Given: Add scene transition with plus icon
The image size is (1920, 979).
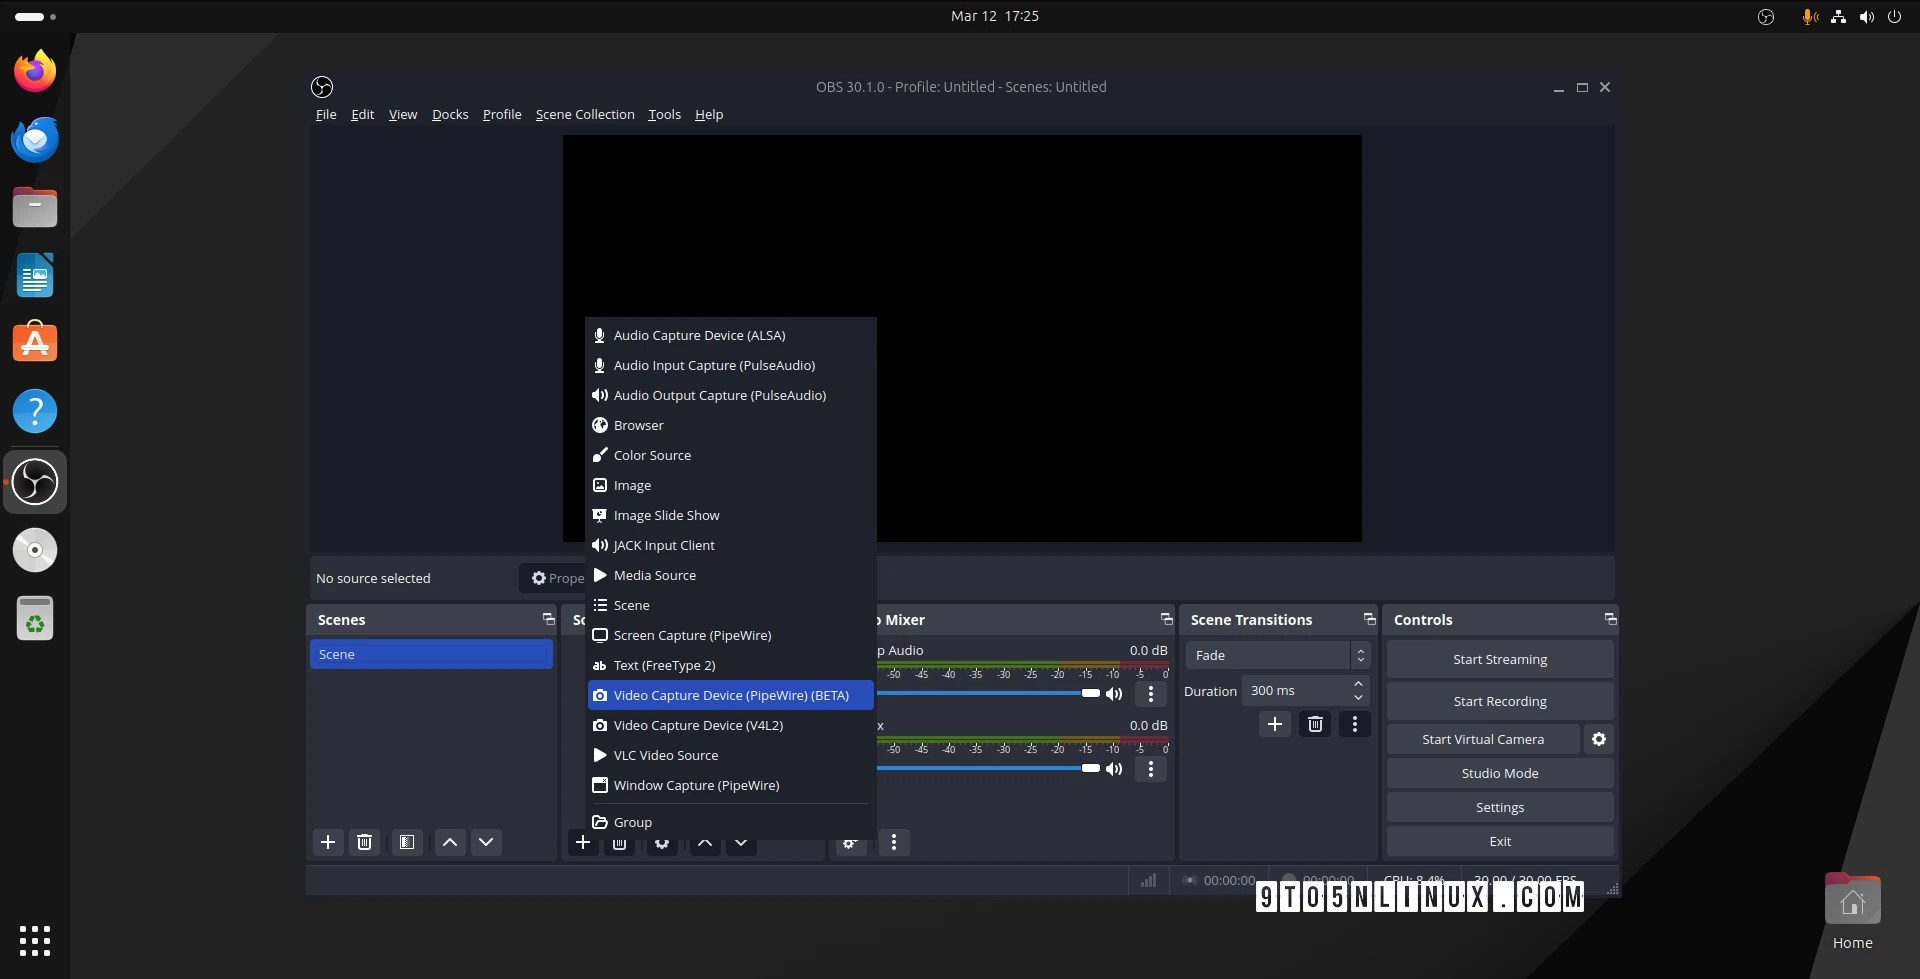Looking at the screenshot, I should (x=1275, y=724).
